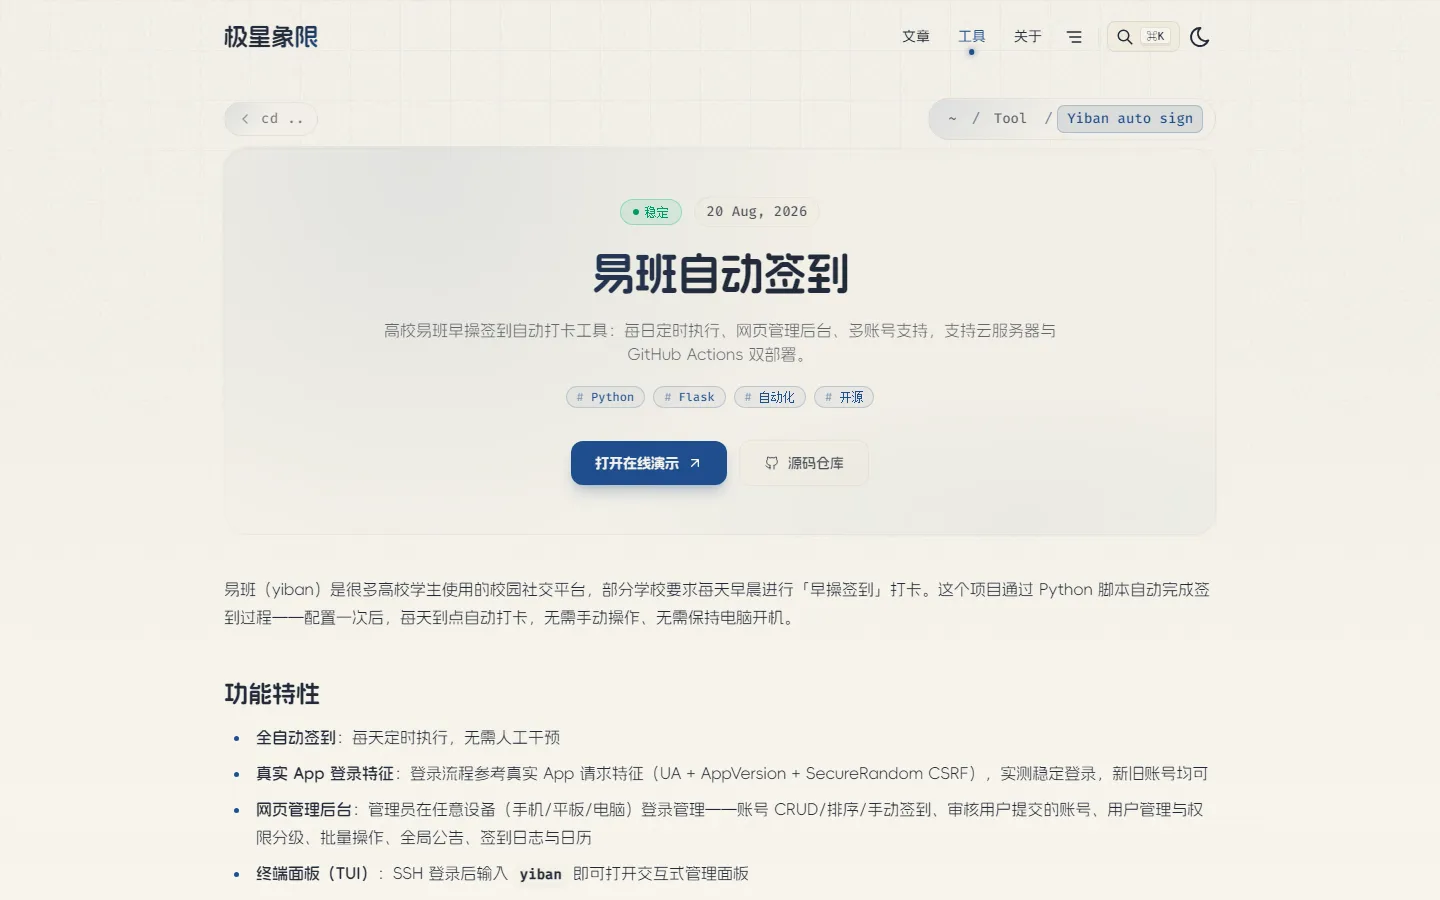Screen dimensions: 1440x900
Task: Select the Python tag
Action: tap(605, 397)
